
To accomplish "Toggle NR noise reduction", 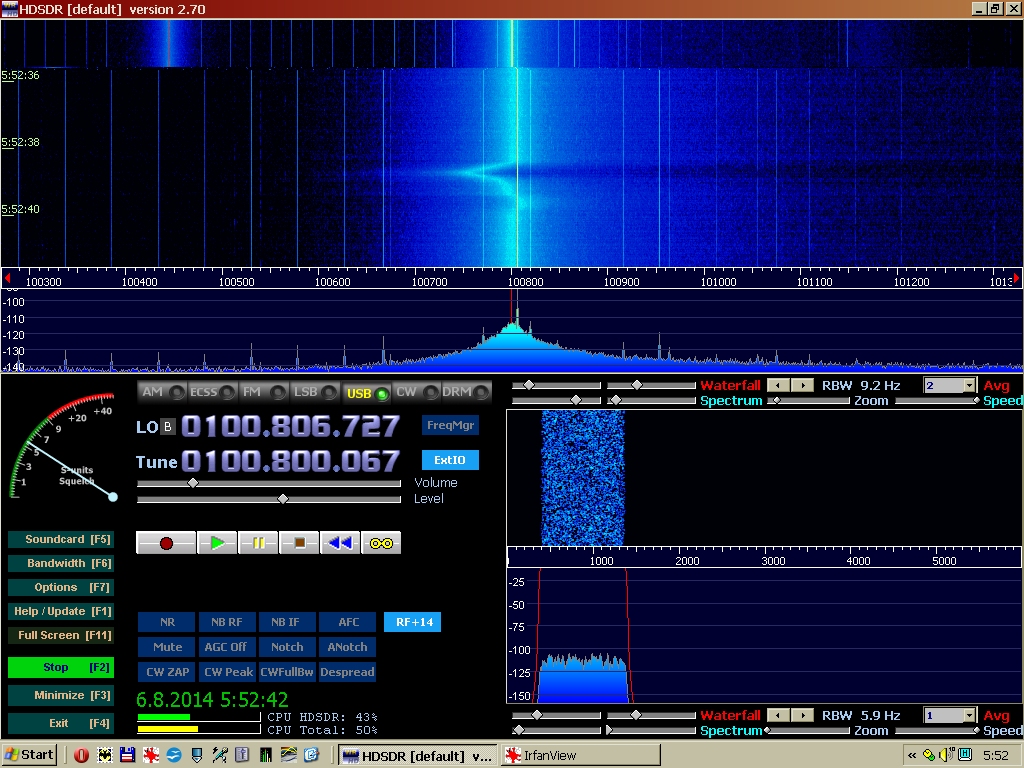I will point(167,622).
